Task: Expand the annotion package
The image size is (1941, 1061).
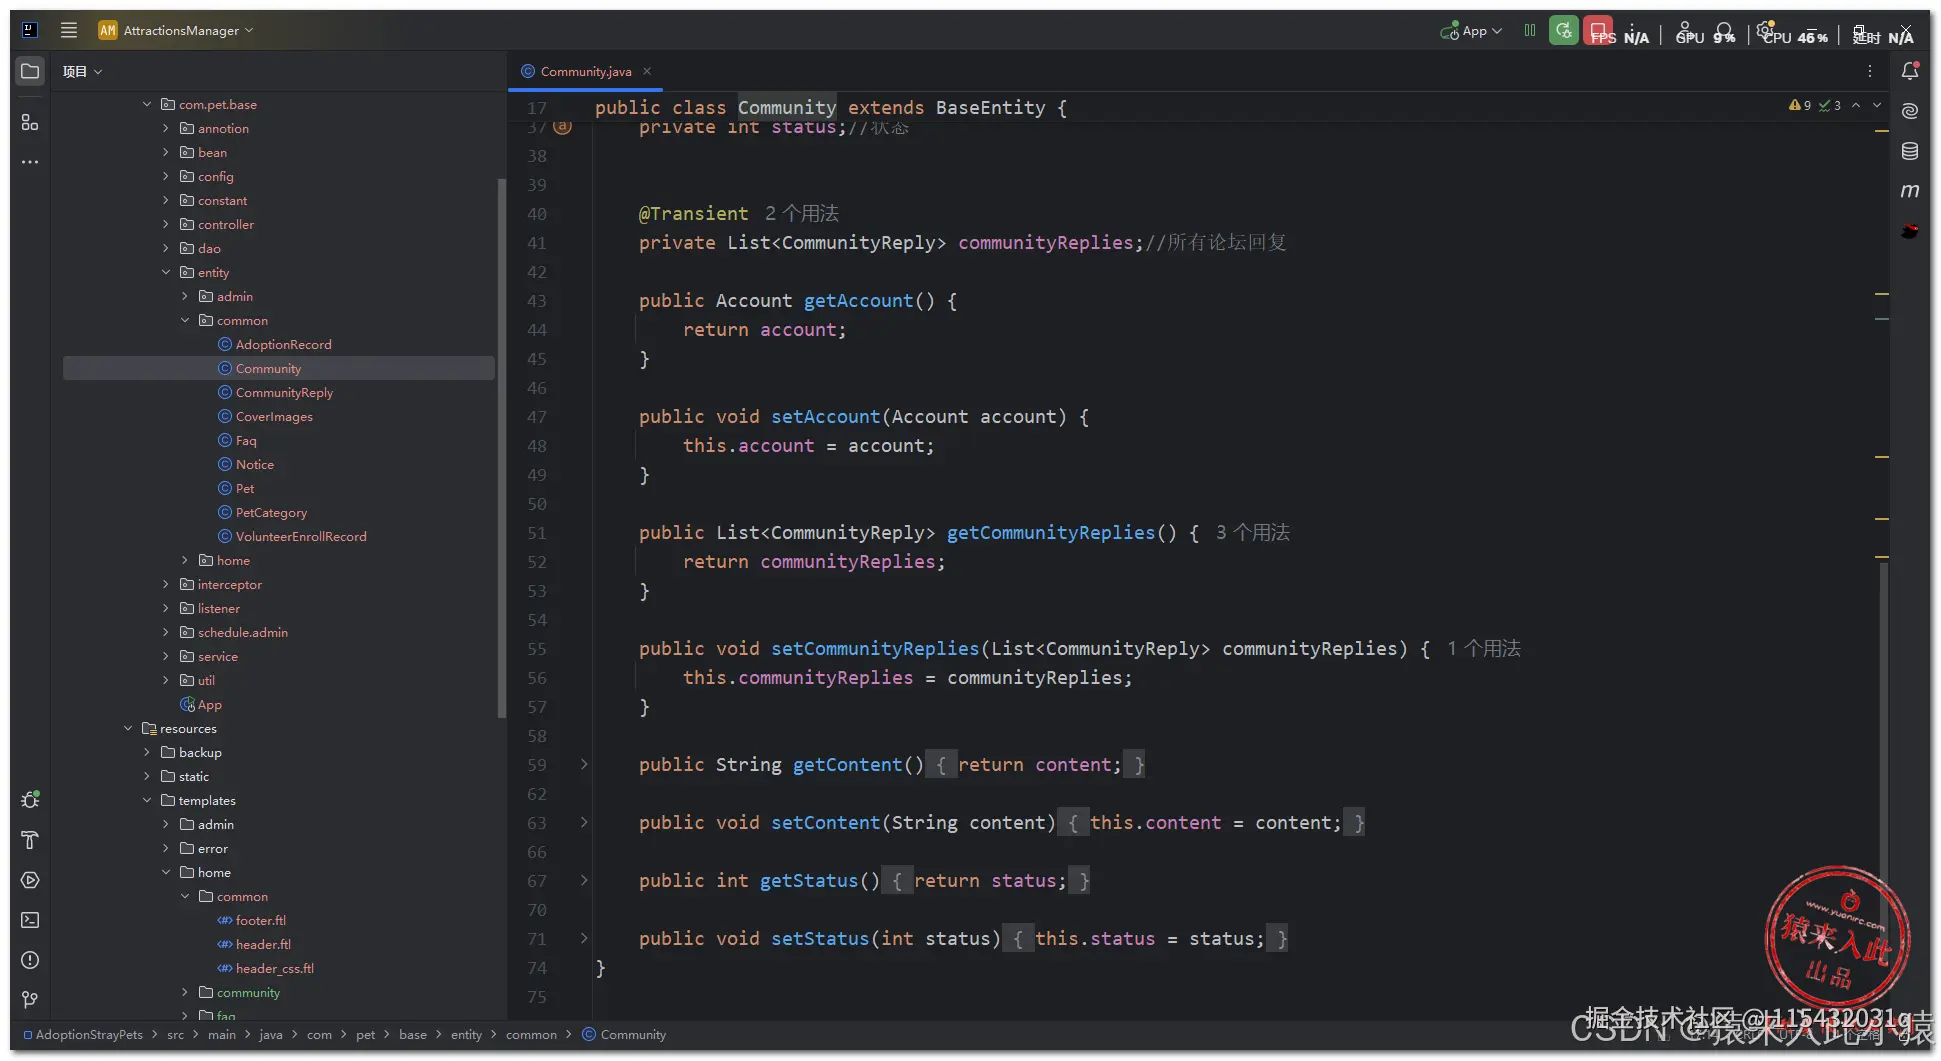Action: tap(166, 128)
